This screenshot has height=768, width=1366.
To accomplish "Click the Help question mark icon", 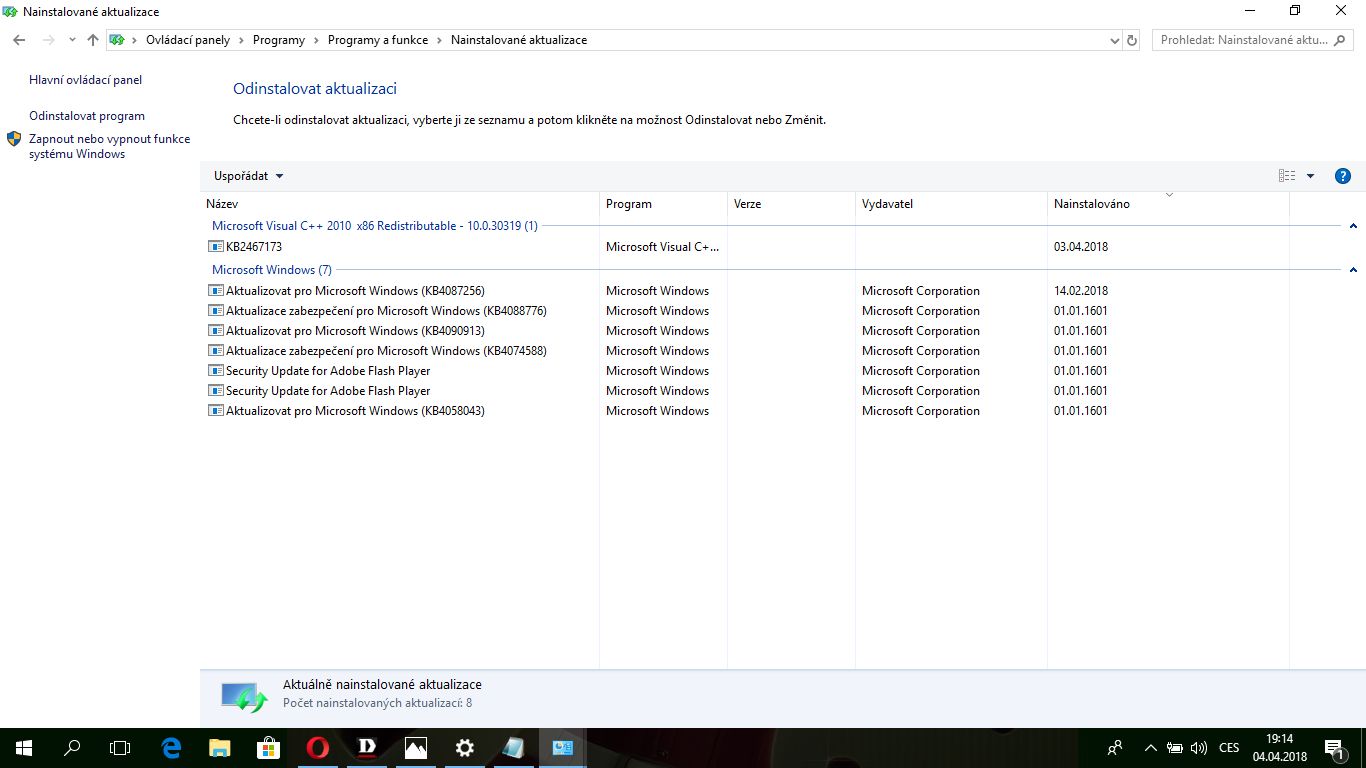I will (x=1343, y=176).
